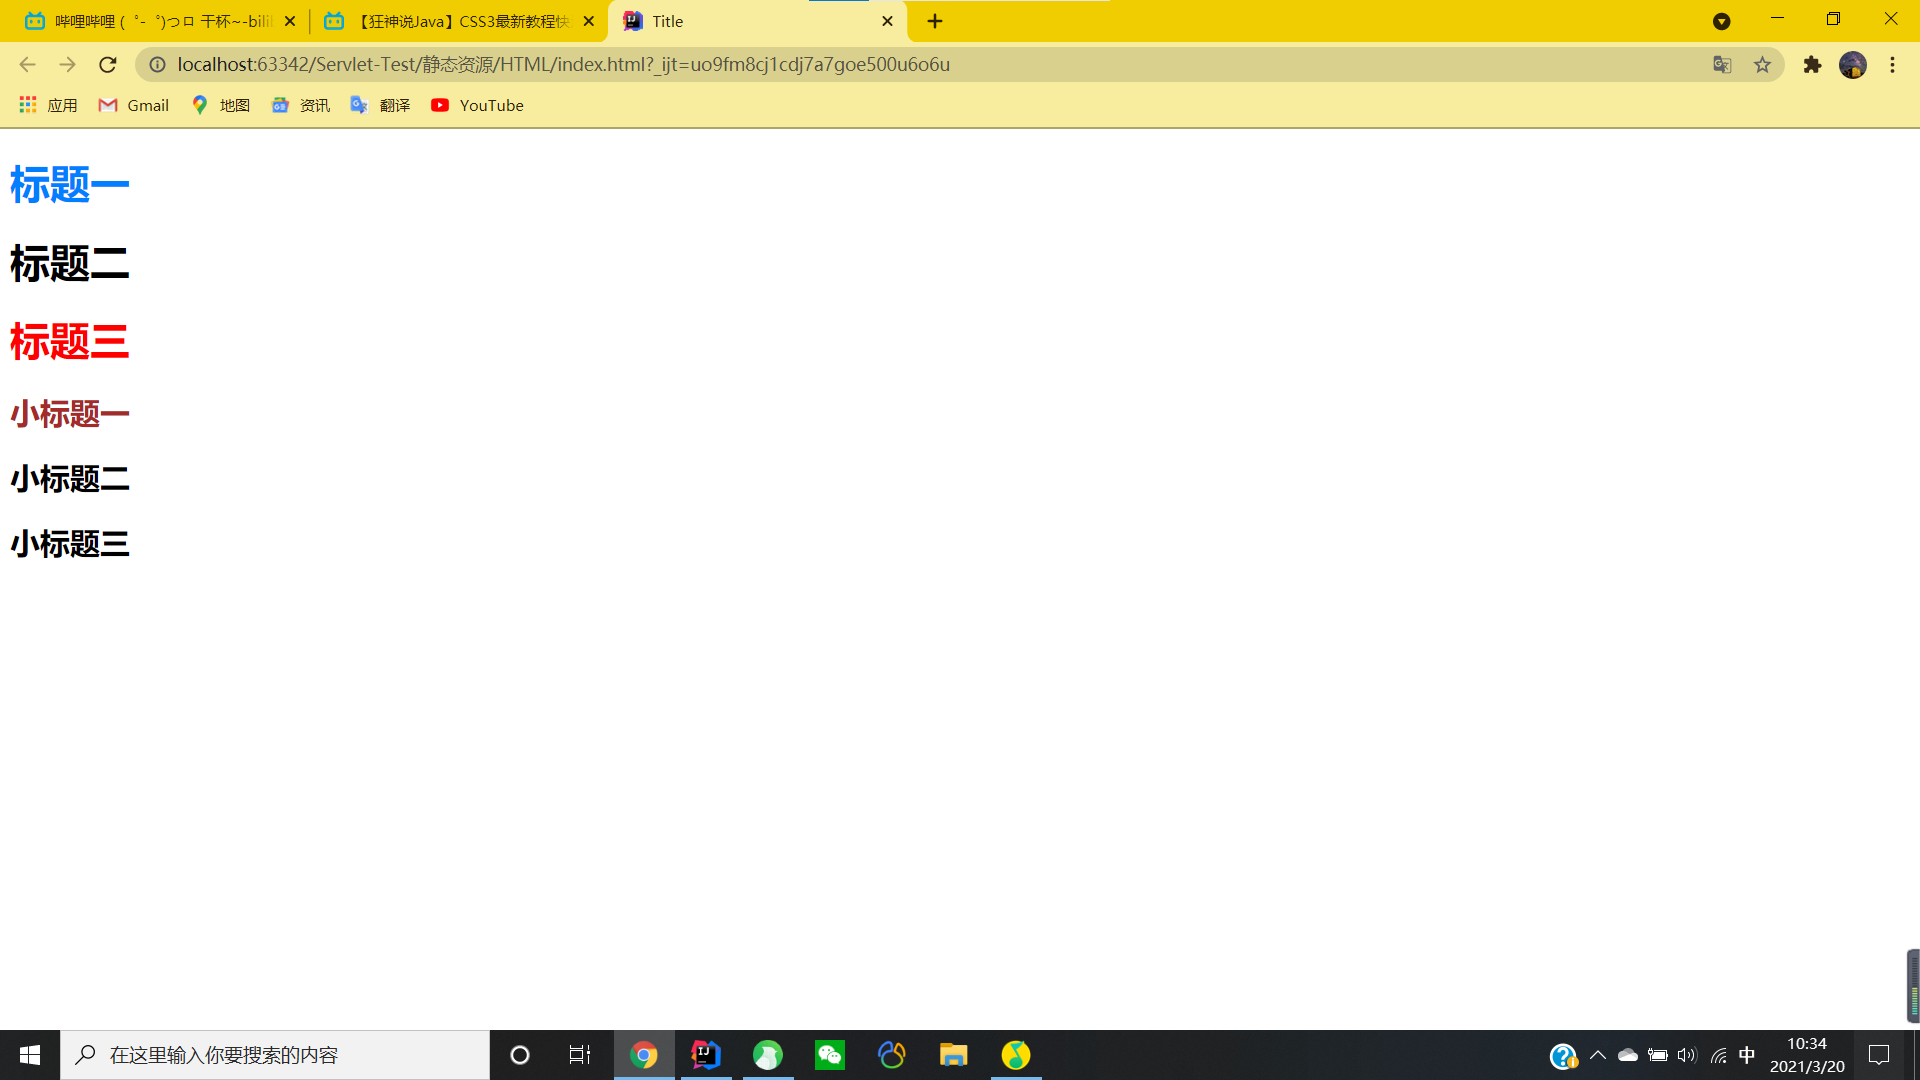Image resolution: width=1920 pixels, height=1080 pixels.
Task: Open the Chrome three-dot menu
Action: pyautogui.click(x=1892, y=64)
